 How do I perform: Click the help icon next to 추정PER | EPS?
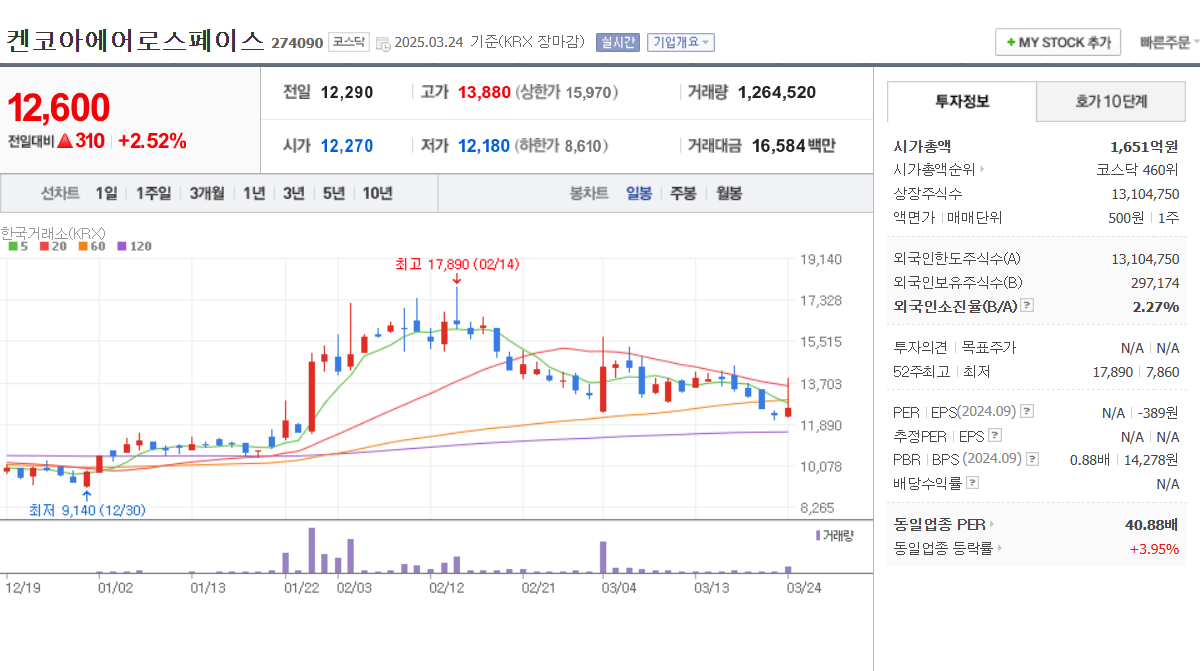click(x=994, y=436)
